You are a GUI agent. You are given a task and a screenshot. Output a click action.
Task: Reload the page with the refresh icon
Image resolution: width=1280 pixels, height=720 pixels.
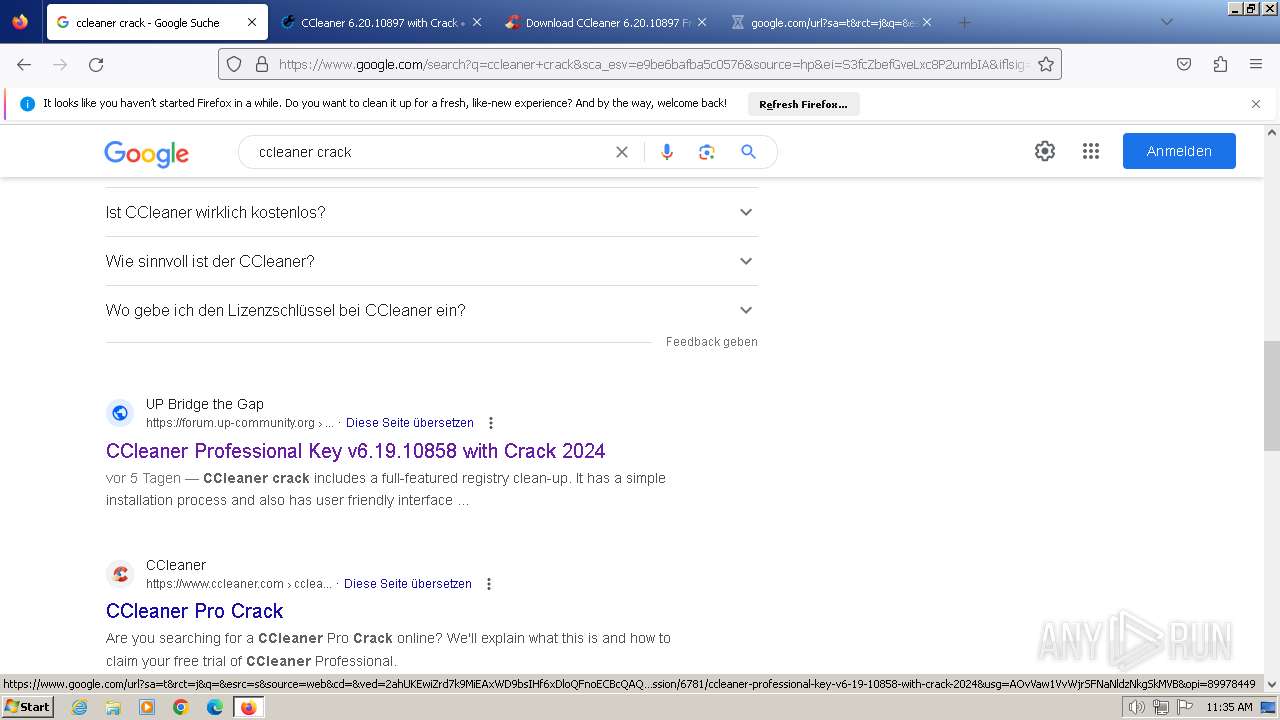pos(96,64)
